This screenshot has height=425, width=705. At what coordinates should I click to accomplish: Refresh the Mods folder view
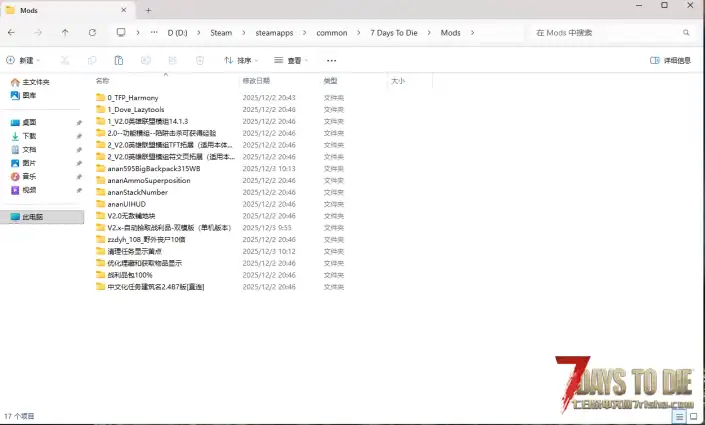pyautogui.click(x=92, y=33)
